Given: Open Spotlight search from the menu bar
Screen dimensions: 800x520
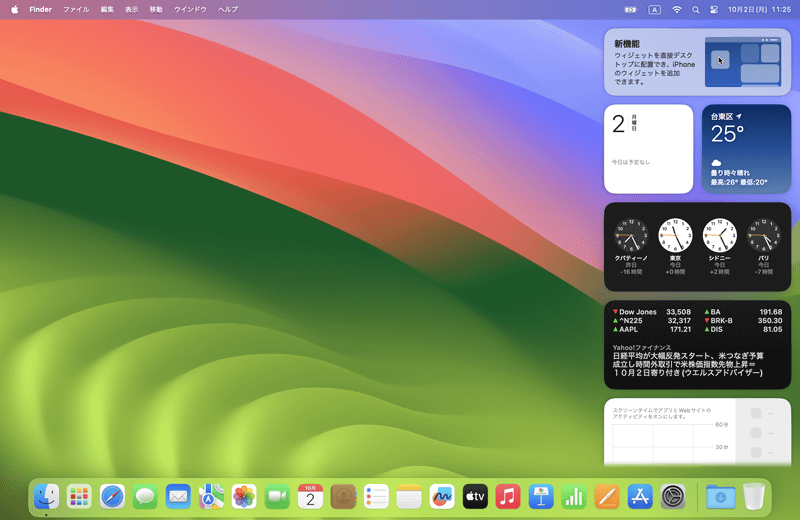Looking at the screenshot, I should (695, 9).
